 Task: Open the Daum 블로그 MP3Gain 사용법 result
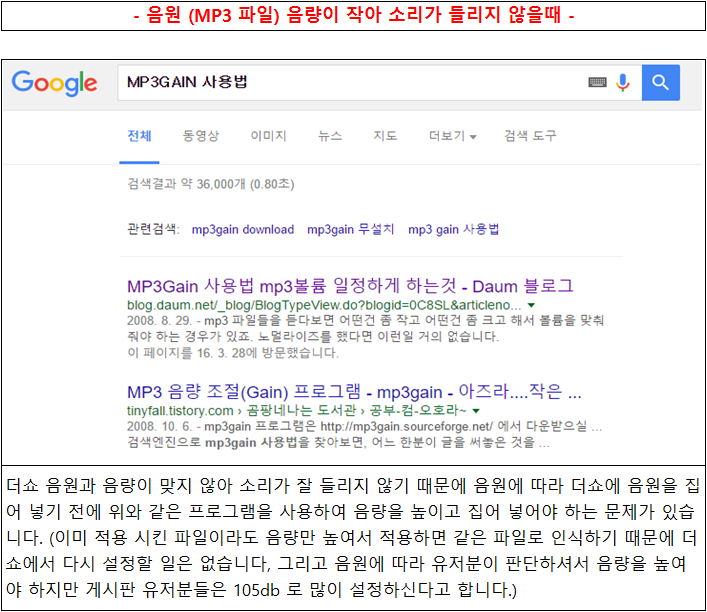coord(350,286)
